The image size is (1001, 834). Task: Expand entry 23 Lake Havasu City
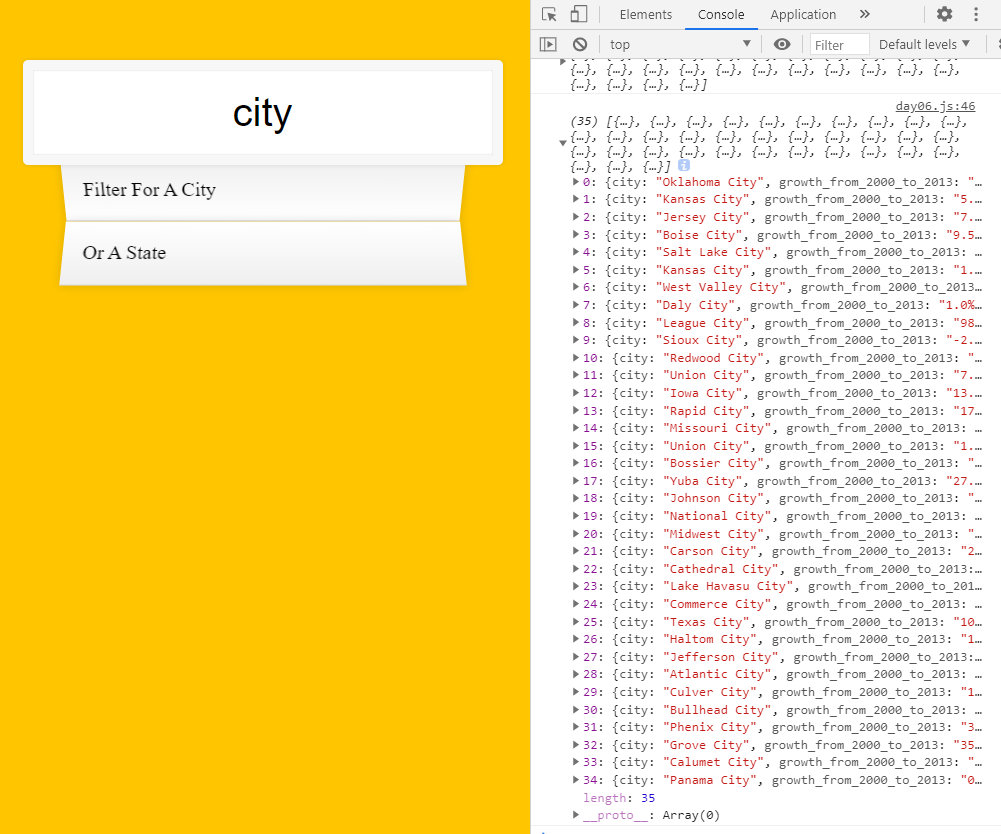[576, 587]
